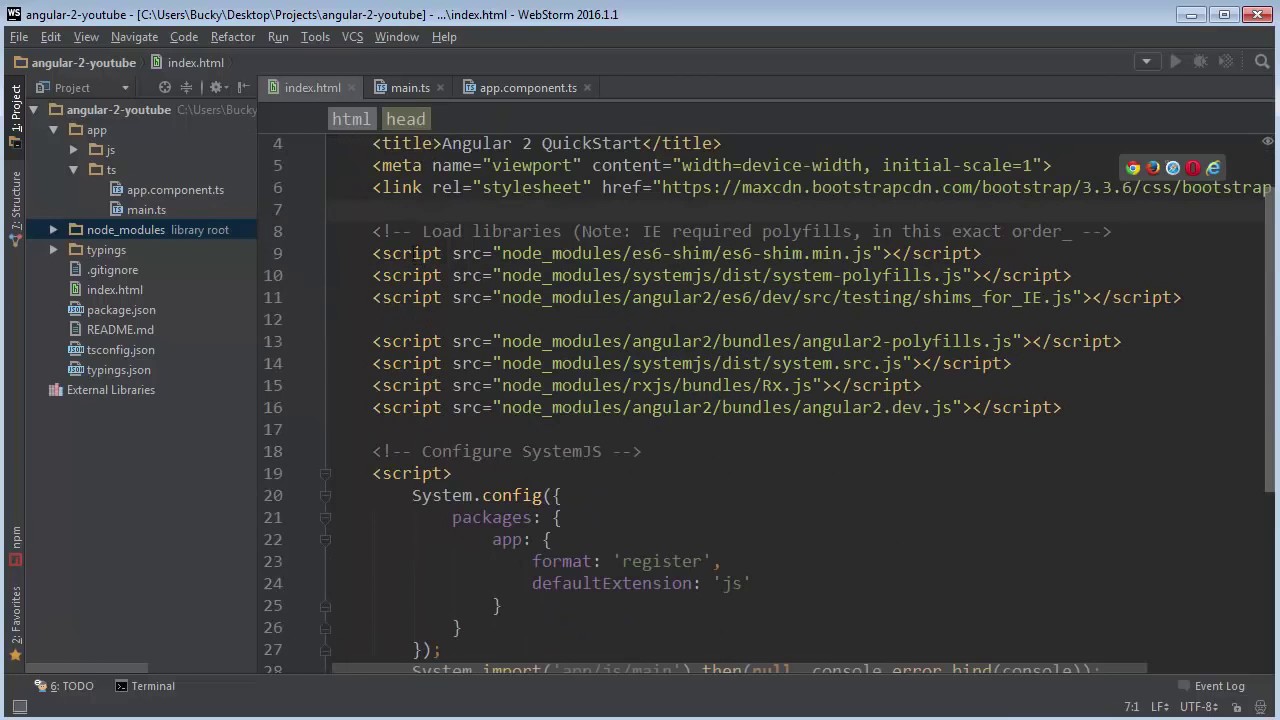Hide the Project tool window
1280x720 pixels.
coord(243,87)
